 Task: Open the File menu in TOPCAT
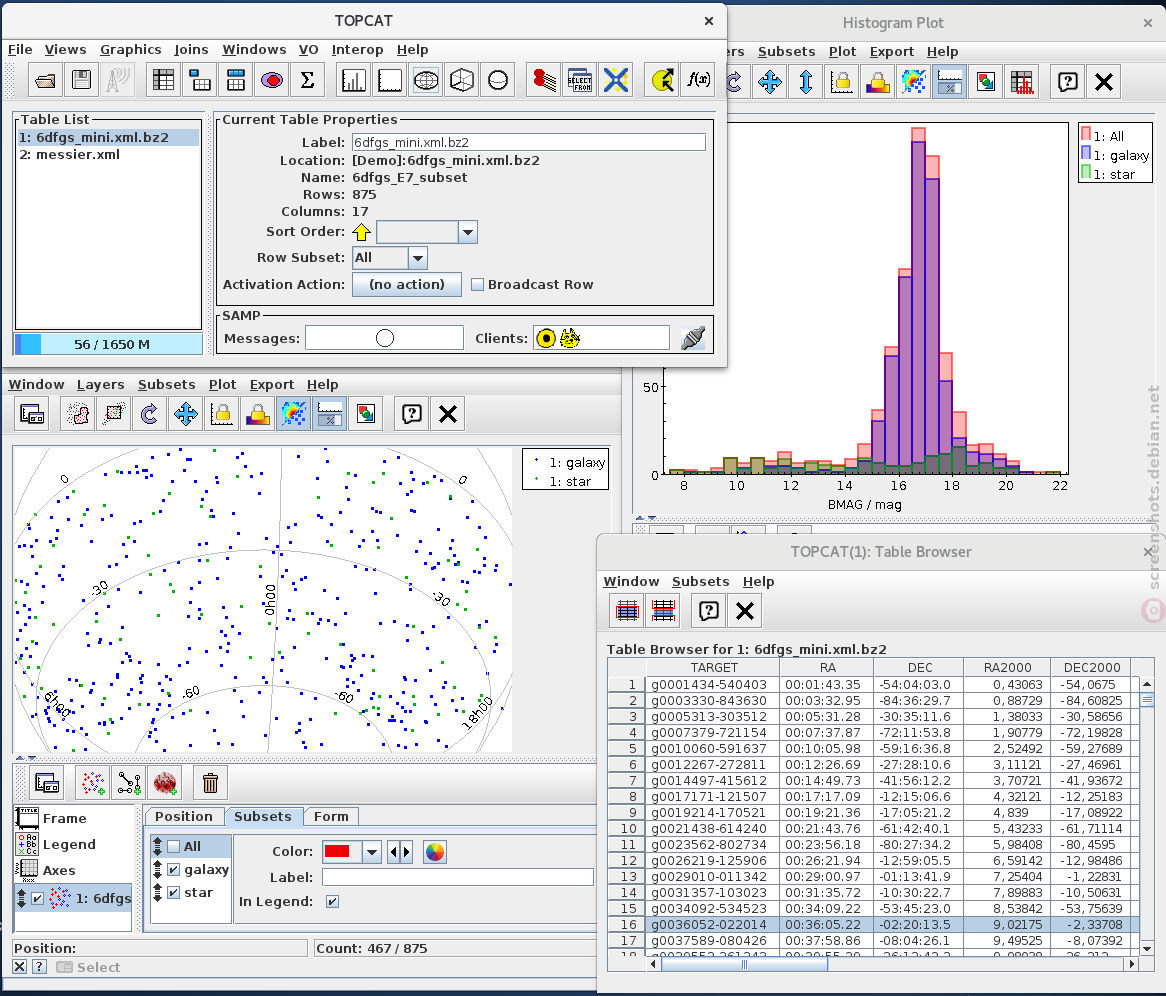click(x=20, y=50)
